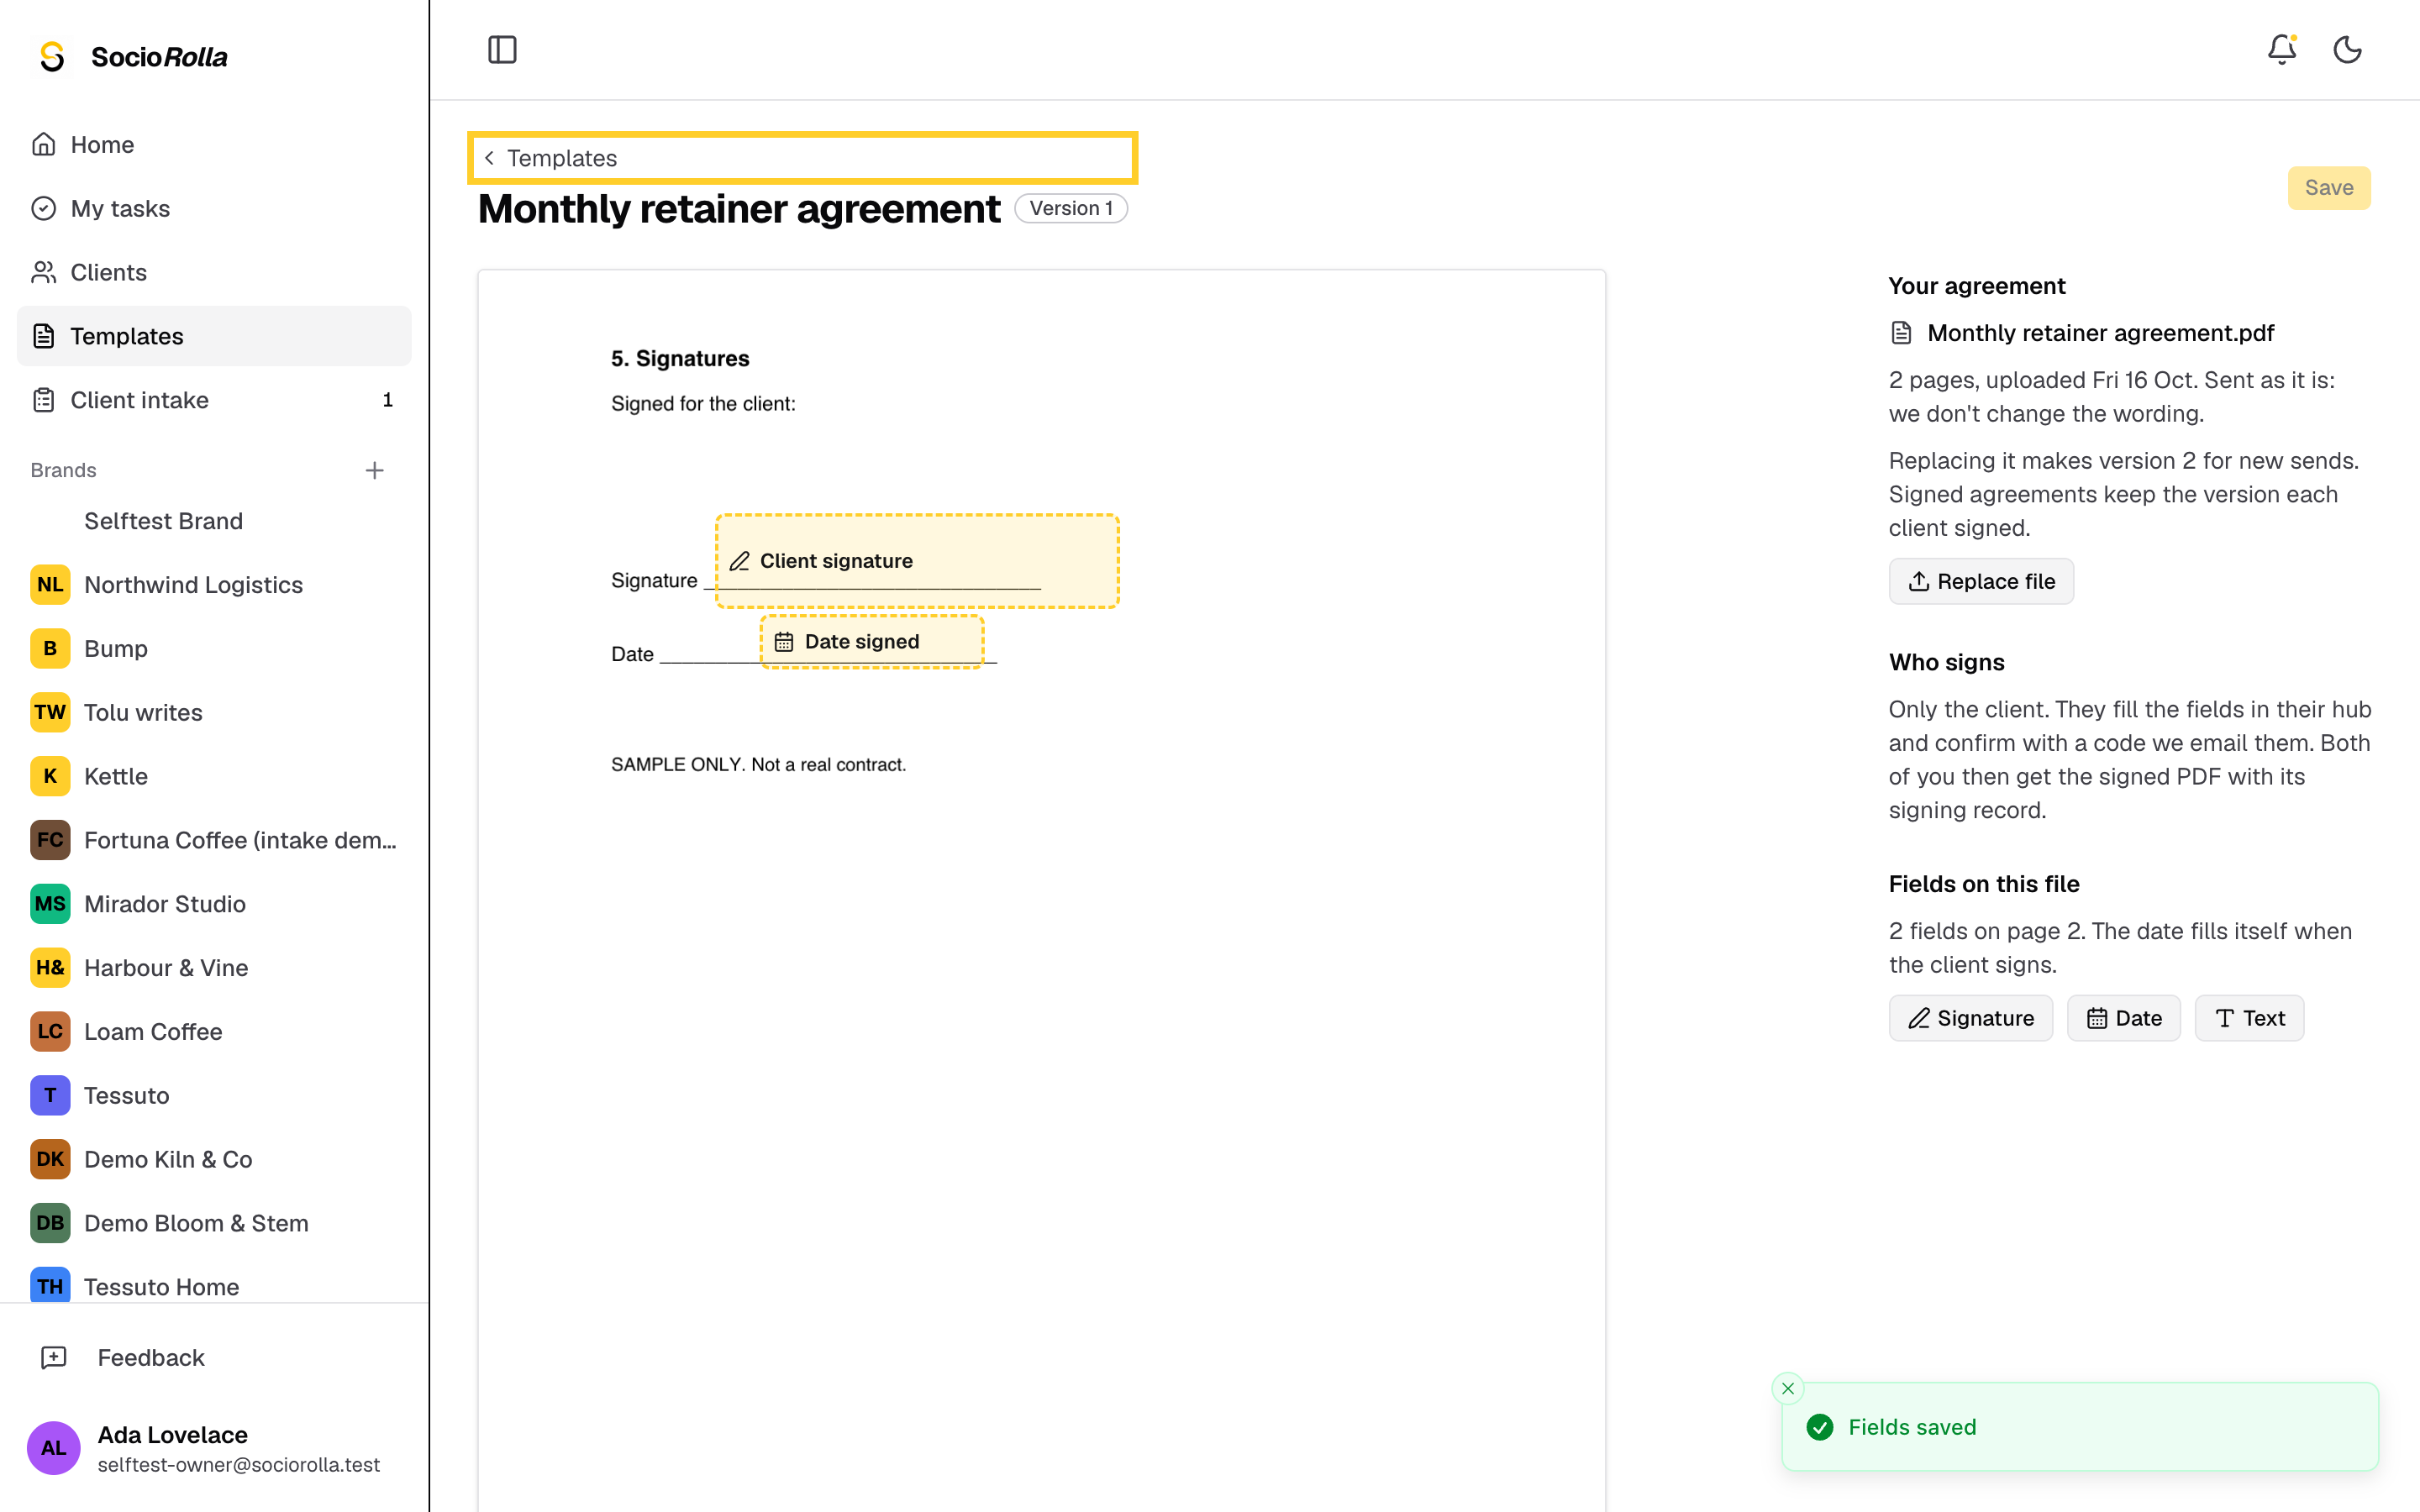
Task: Click the T avatar for Tessuto
Action: click(50, 1096)
